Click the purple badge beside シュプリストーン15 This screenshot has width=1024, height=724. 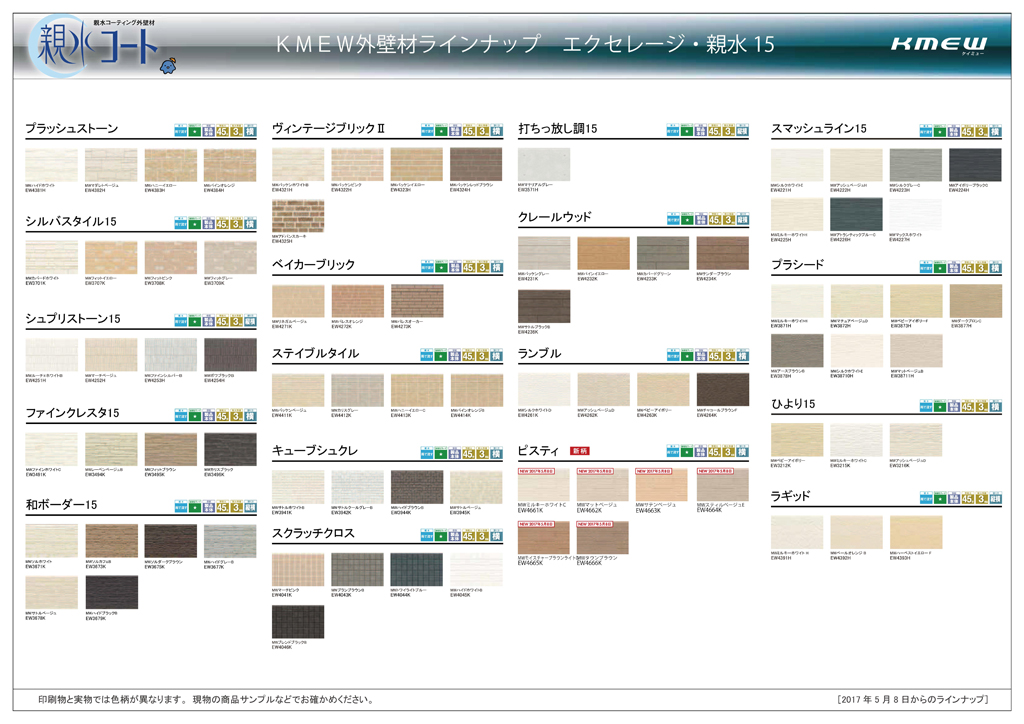point(208,321)
